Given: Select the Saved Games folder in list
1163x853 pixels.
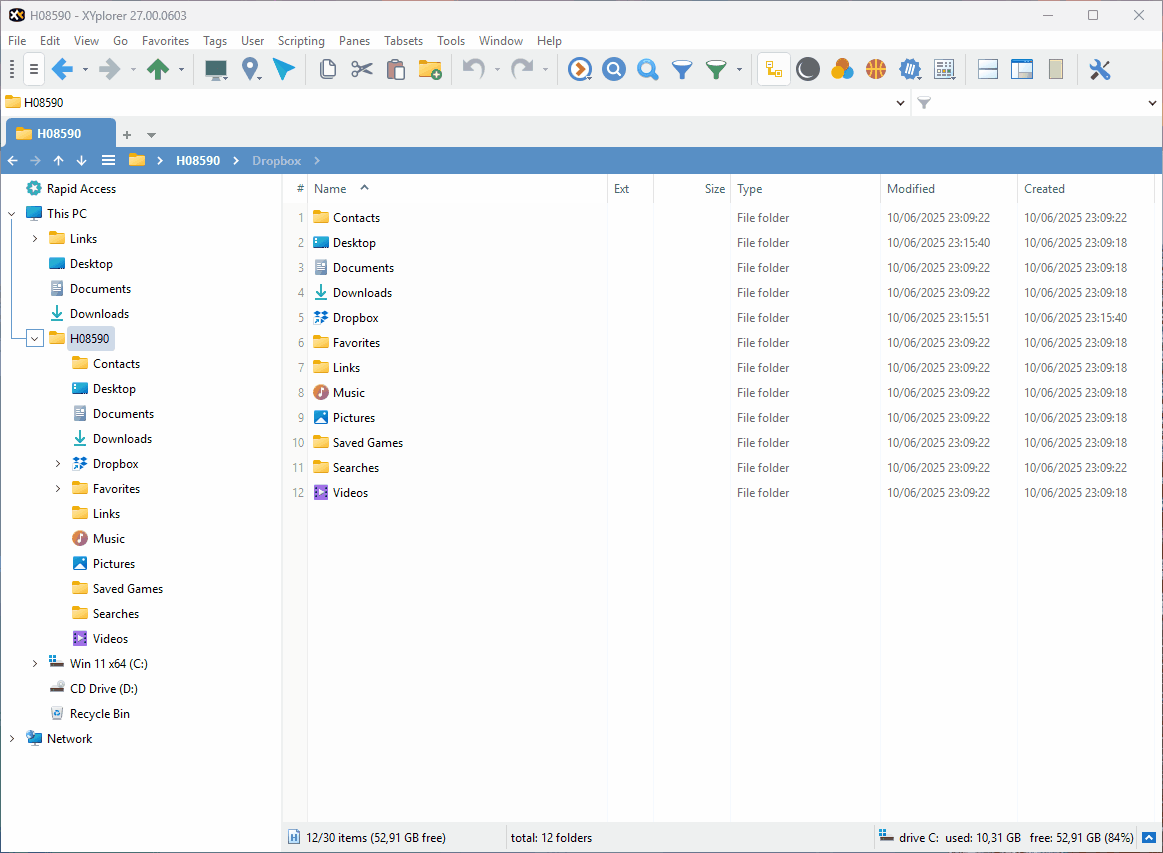Looking at the screenshot, I should coord(367,443).
